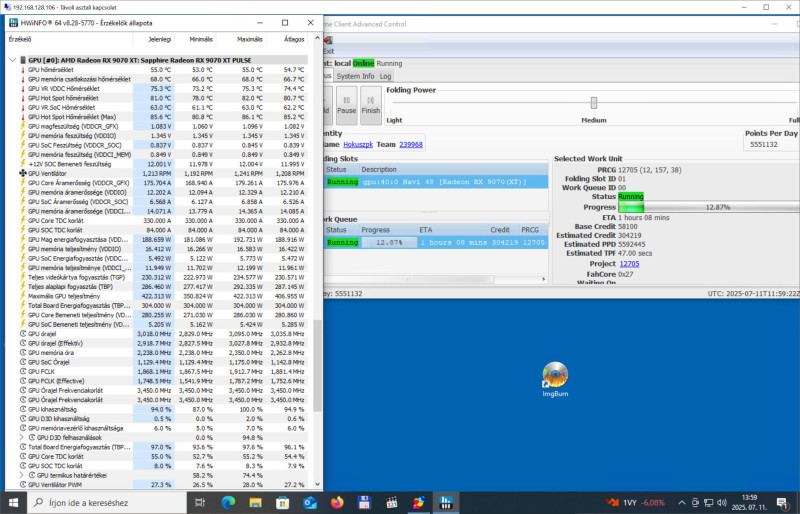The width and height of the screenshot is (800, 514).
Task: Click bolt icon of Teljes videókártya fogyasztás (TGP)
Action: pyautogui.click(x=23, y=277)
